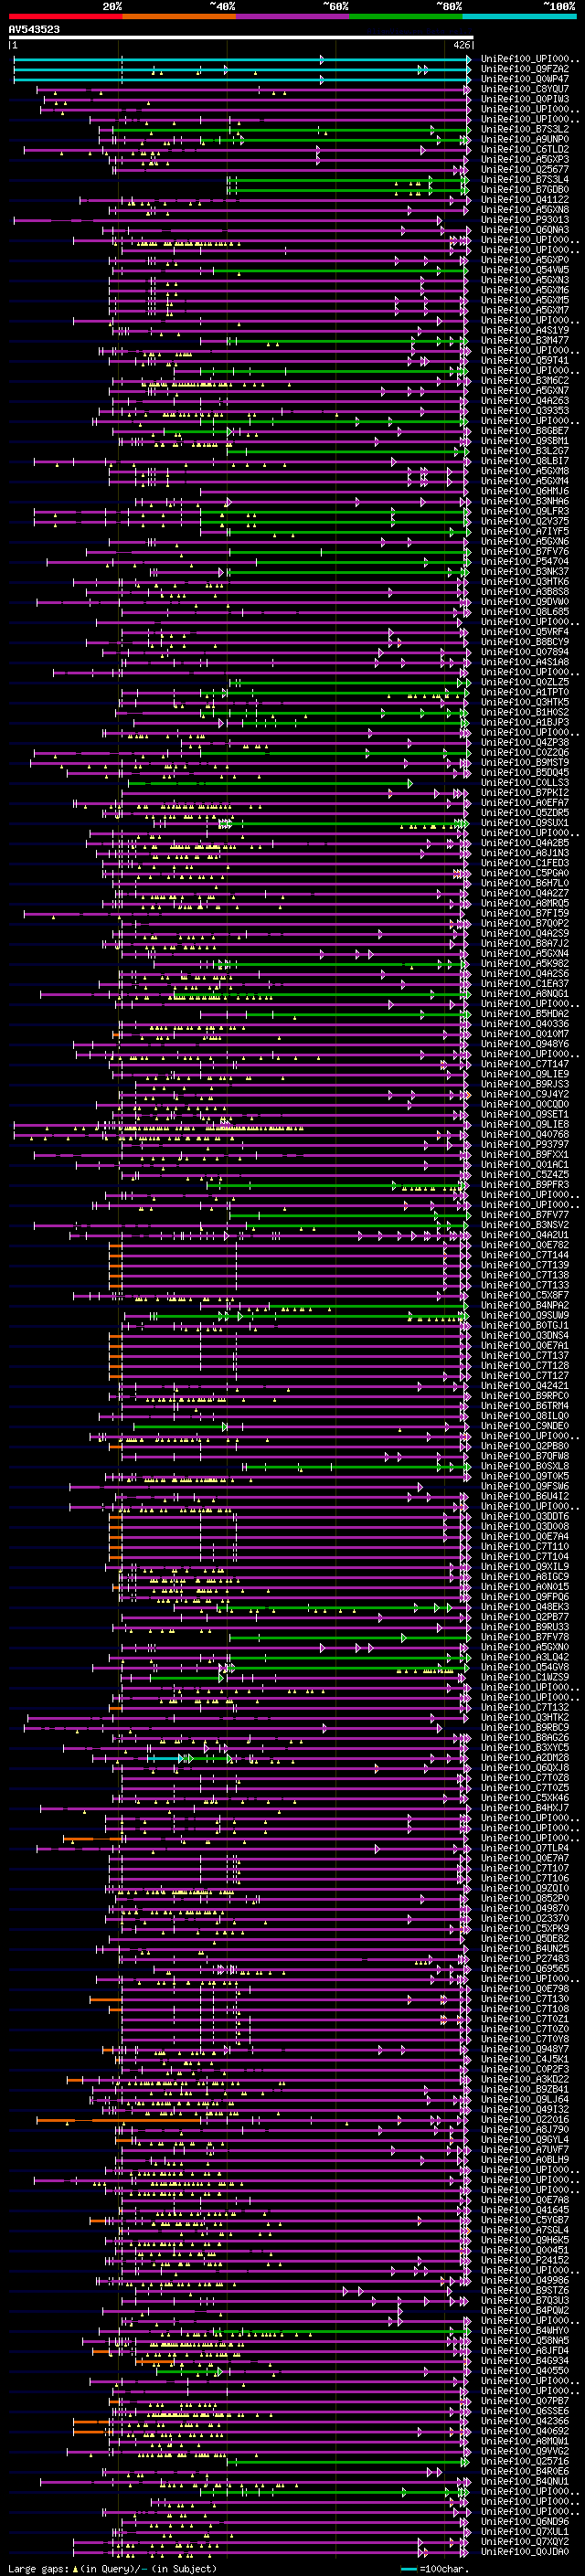Image resolution: width=585 pixels, height=2576 pixels.
Task: Click UniRef100_O22016 label
Action: [525, 2119]
